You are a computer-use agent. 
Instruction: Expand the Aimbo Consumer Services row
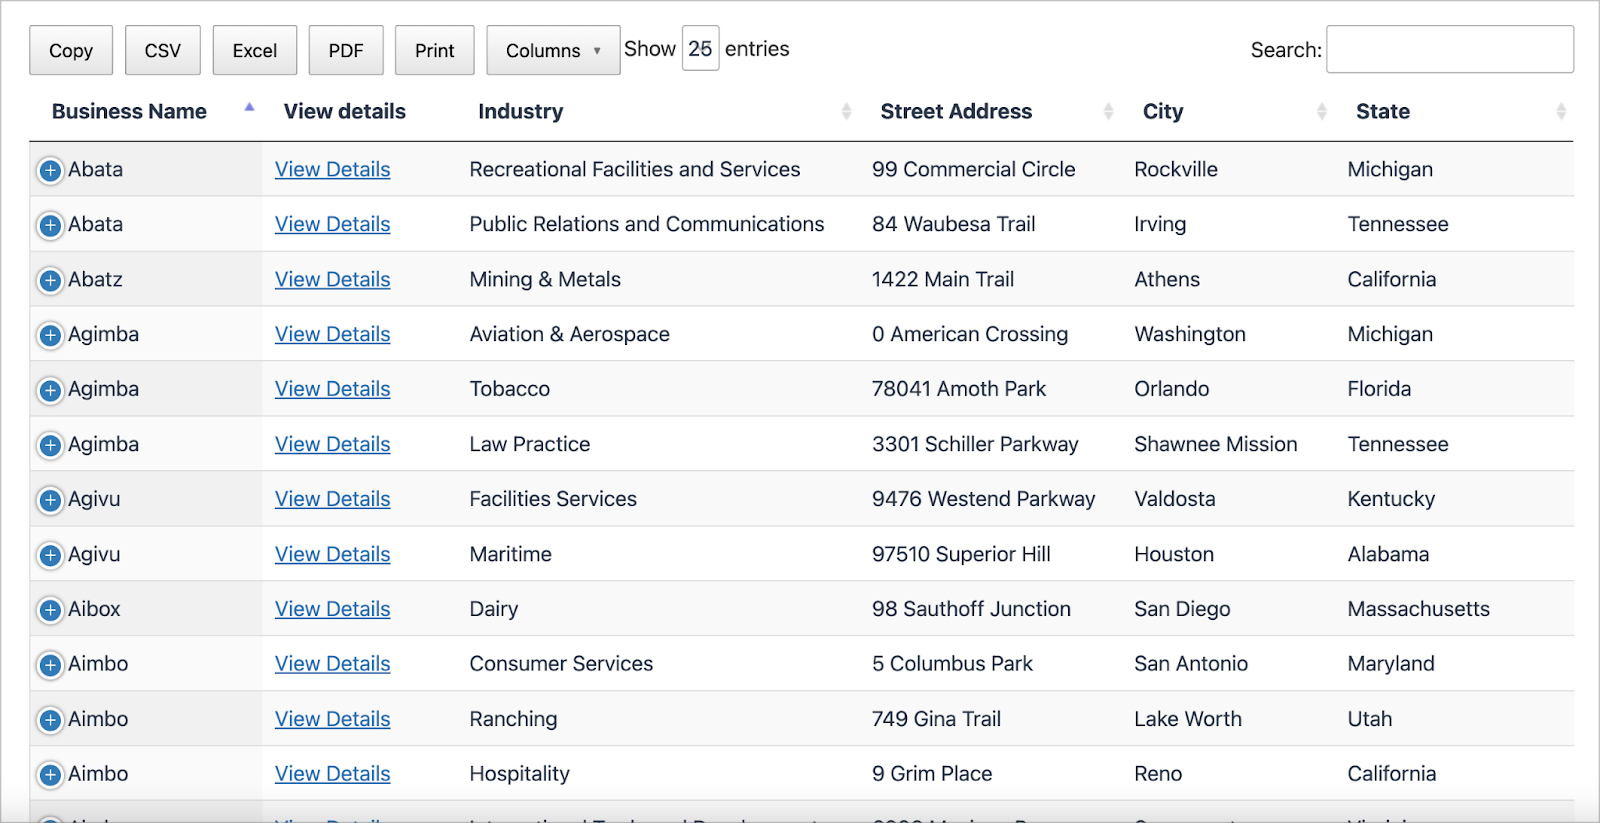click(50, 665)
